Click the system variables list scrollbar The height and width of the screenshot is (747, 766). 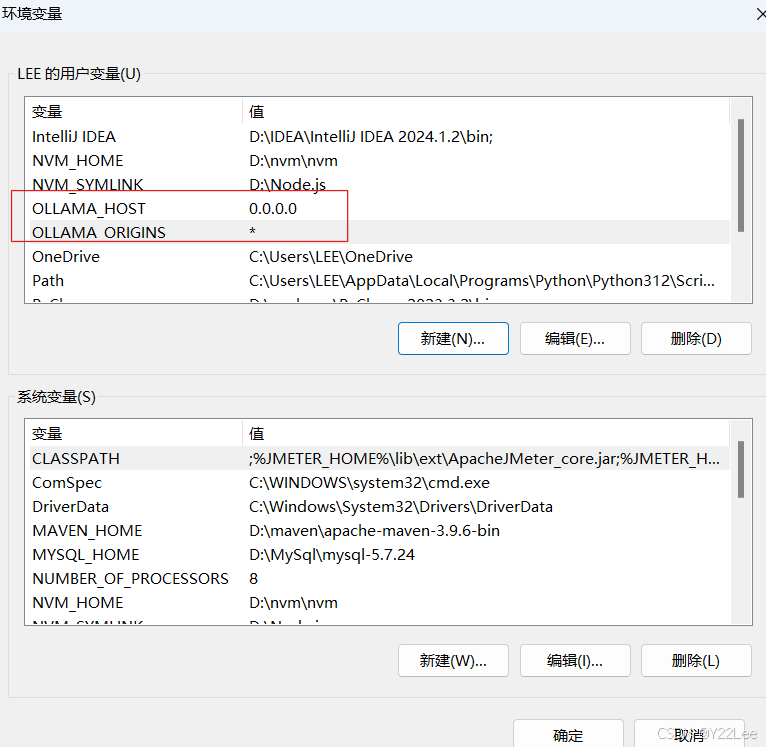(x=740, y=470)
